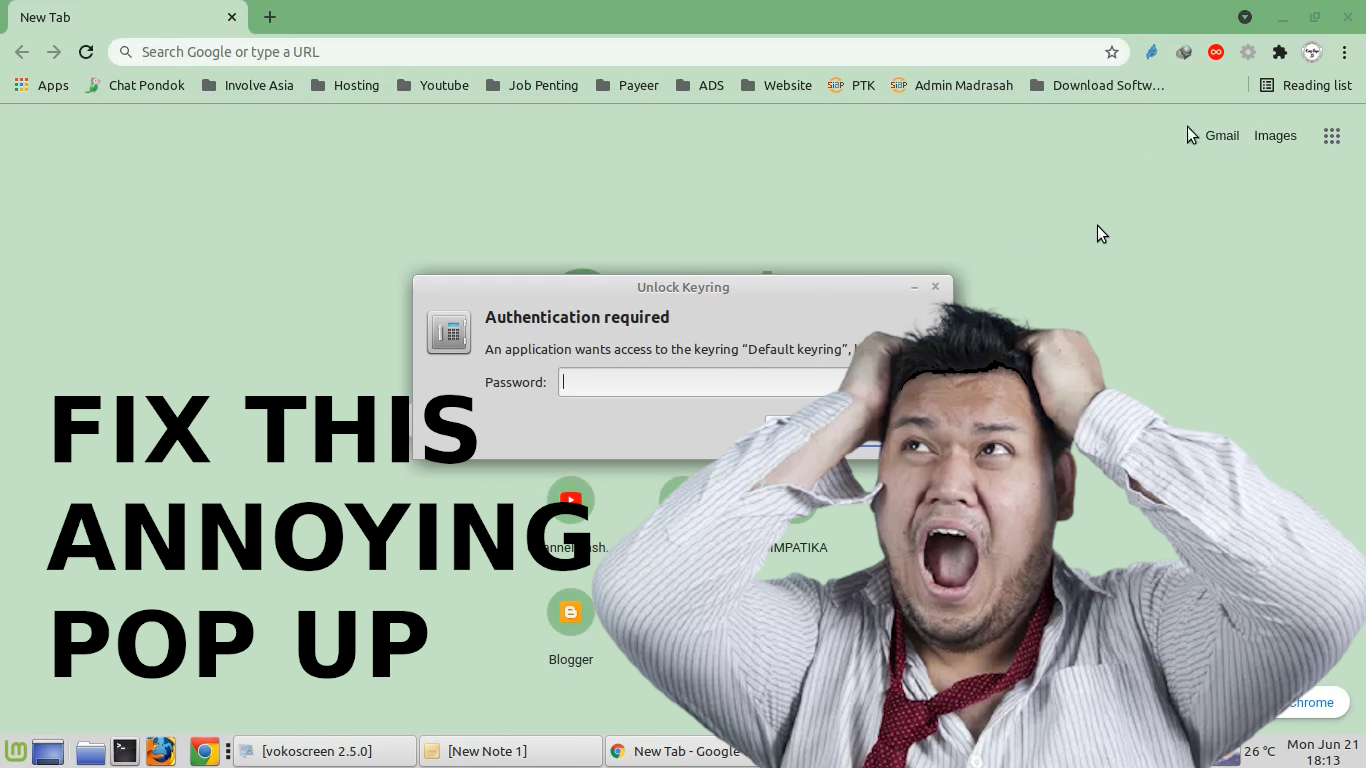Open the Youtube bookmark folder

[x=433, y=85]
